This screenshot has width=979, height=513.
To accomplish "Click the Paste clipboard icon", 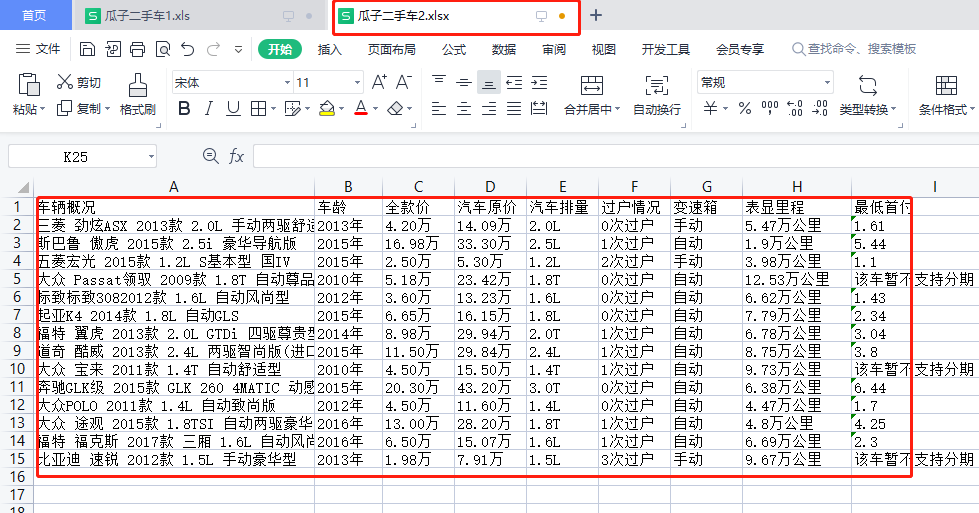I will [x=29, y=84].
